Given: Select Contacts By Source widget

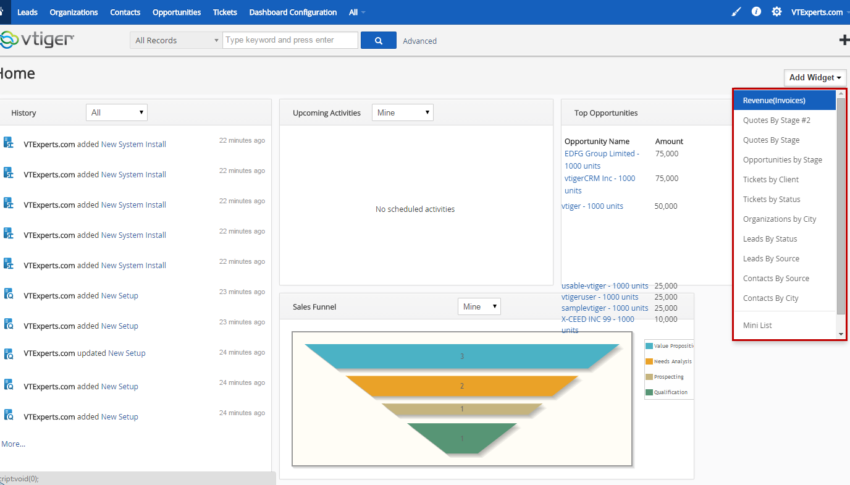Looking at the screenshot, I should point(776,279).
